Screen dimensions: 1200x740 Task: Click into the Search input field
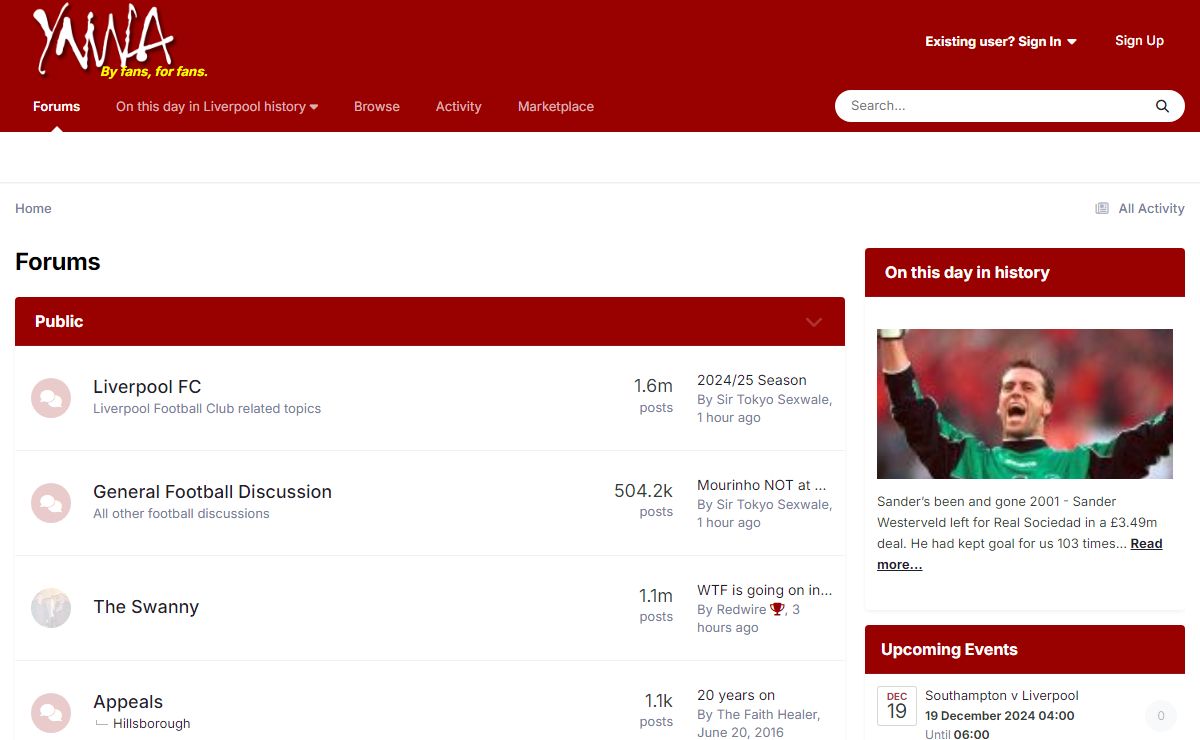(995, 106)
